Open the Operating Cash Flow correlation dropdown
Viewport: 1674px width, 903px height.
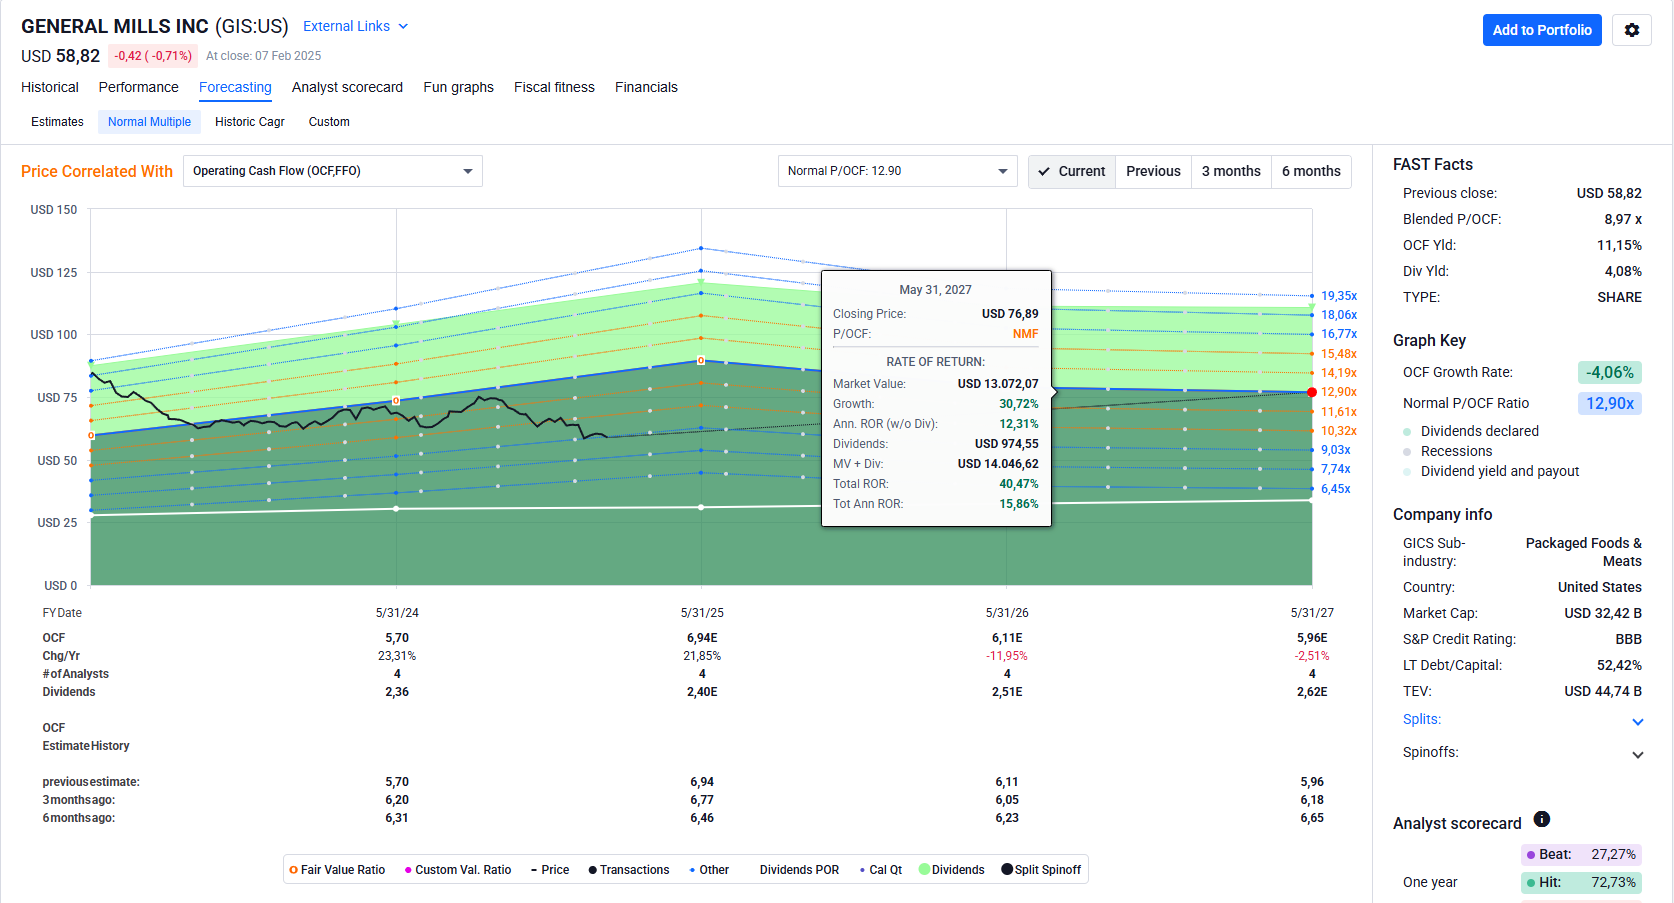coord(332,171)
